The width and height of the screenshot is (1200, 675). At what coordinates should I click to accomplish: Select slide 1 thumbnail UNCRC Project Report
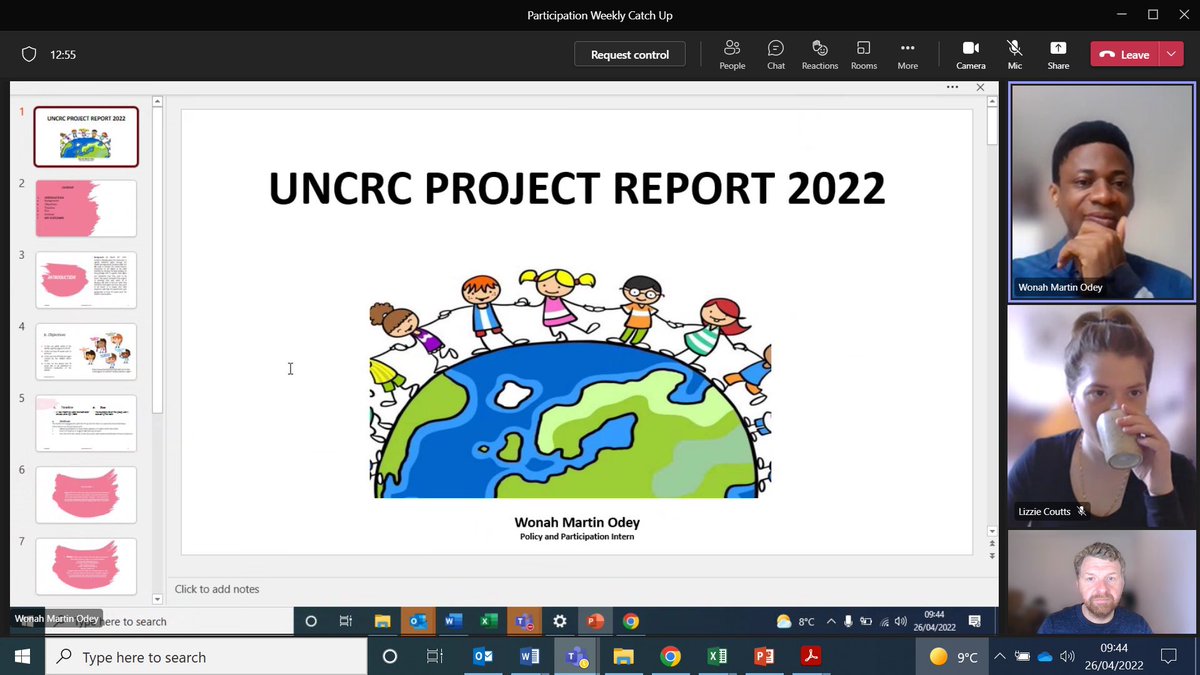coord(86,136)
